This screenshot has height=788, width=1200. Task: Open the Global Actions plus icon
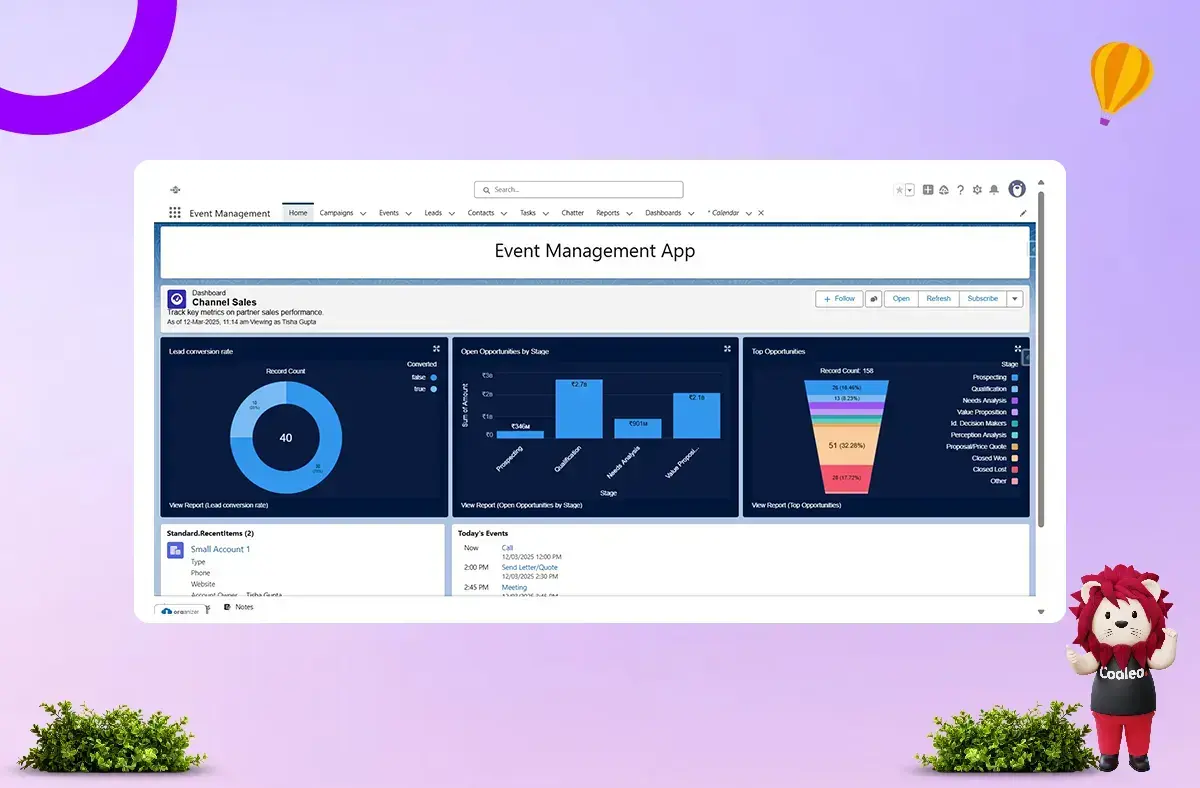[x=928, y=189]
